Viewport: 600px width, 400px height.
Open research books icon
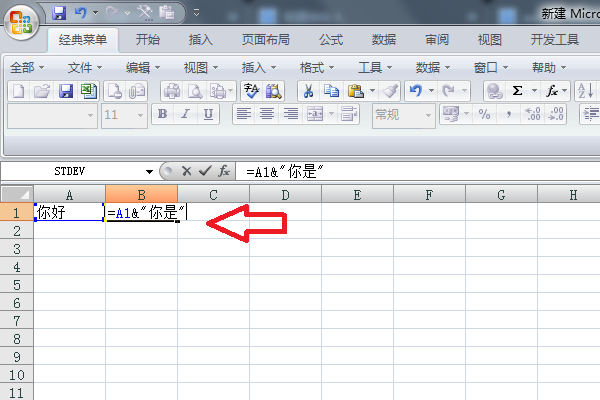tap(274, 91)
